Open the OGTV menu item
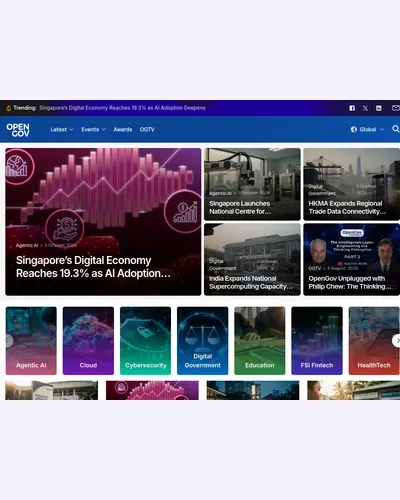This screenshot has width=400, height=500. click(x=147, y=129)
